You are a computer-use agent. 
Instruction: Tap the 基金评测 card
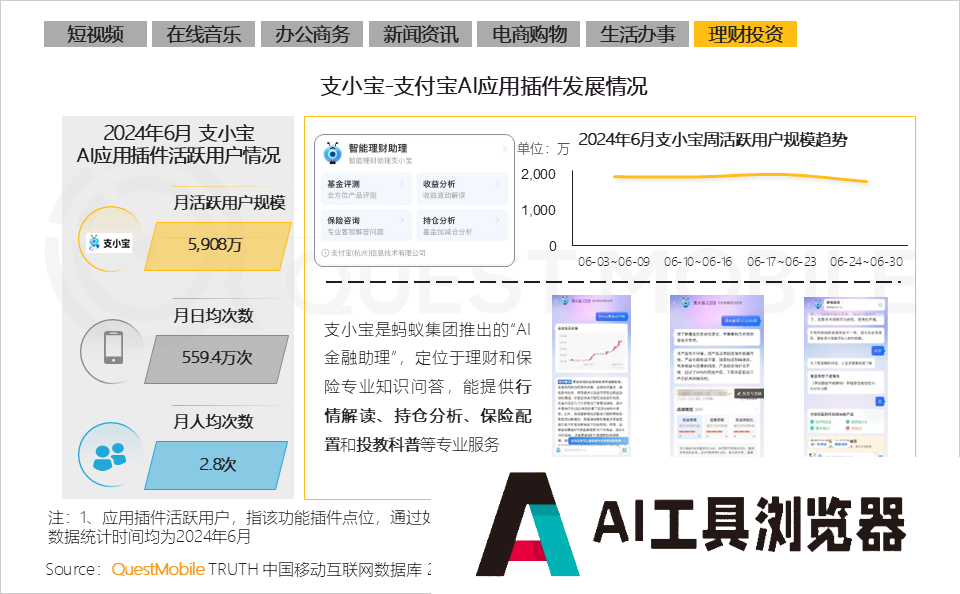[366, 189]
